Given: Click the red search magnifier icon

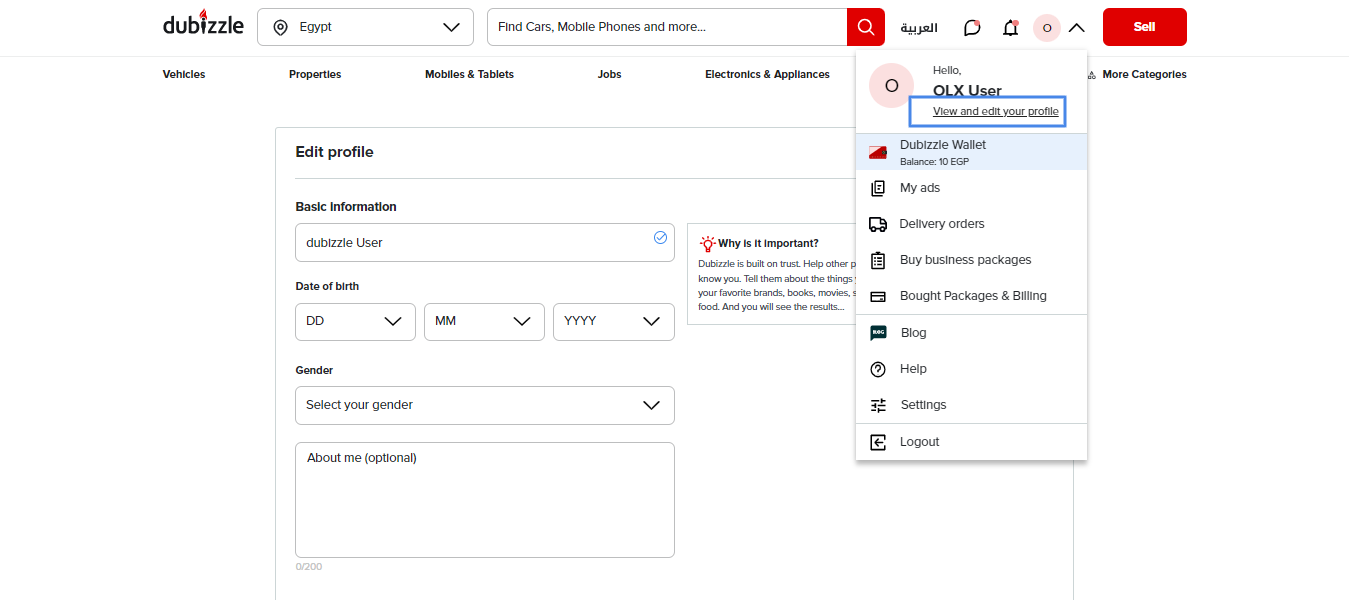Looking at the screenshot, I should coord(864,27).
